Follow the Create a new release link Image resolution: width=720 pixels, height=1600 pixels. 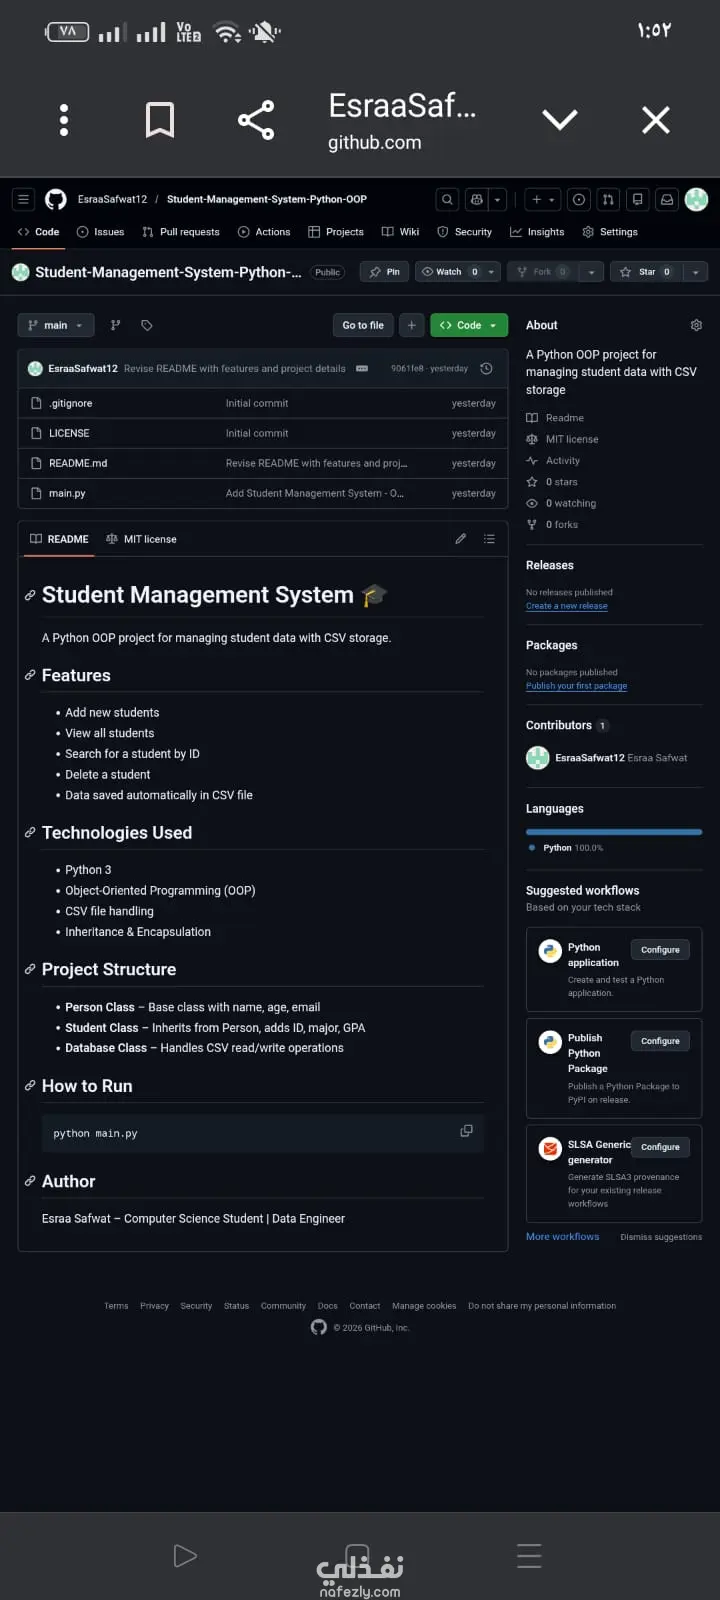click(x=566, y=606)
